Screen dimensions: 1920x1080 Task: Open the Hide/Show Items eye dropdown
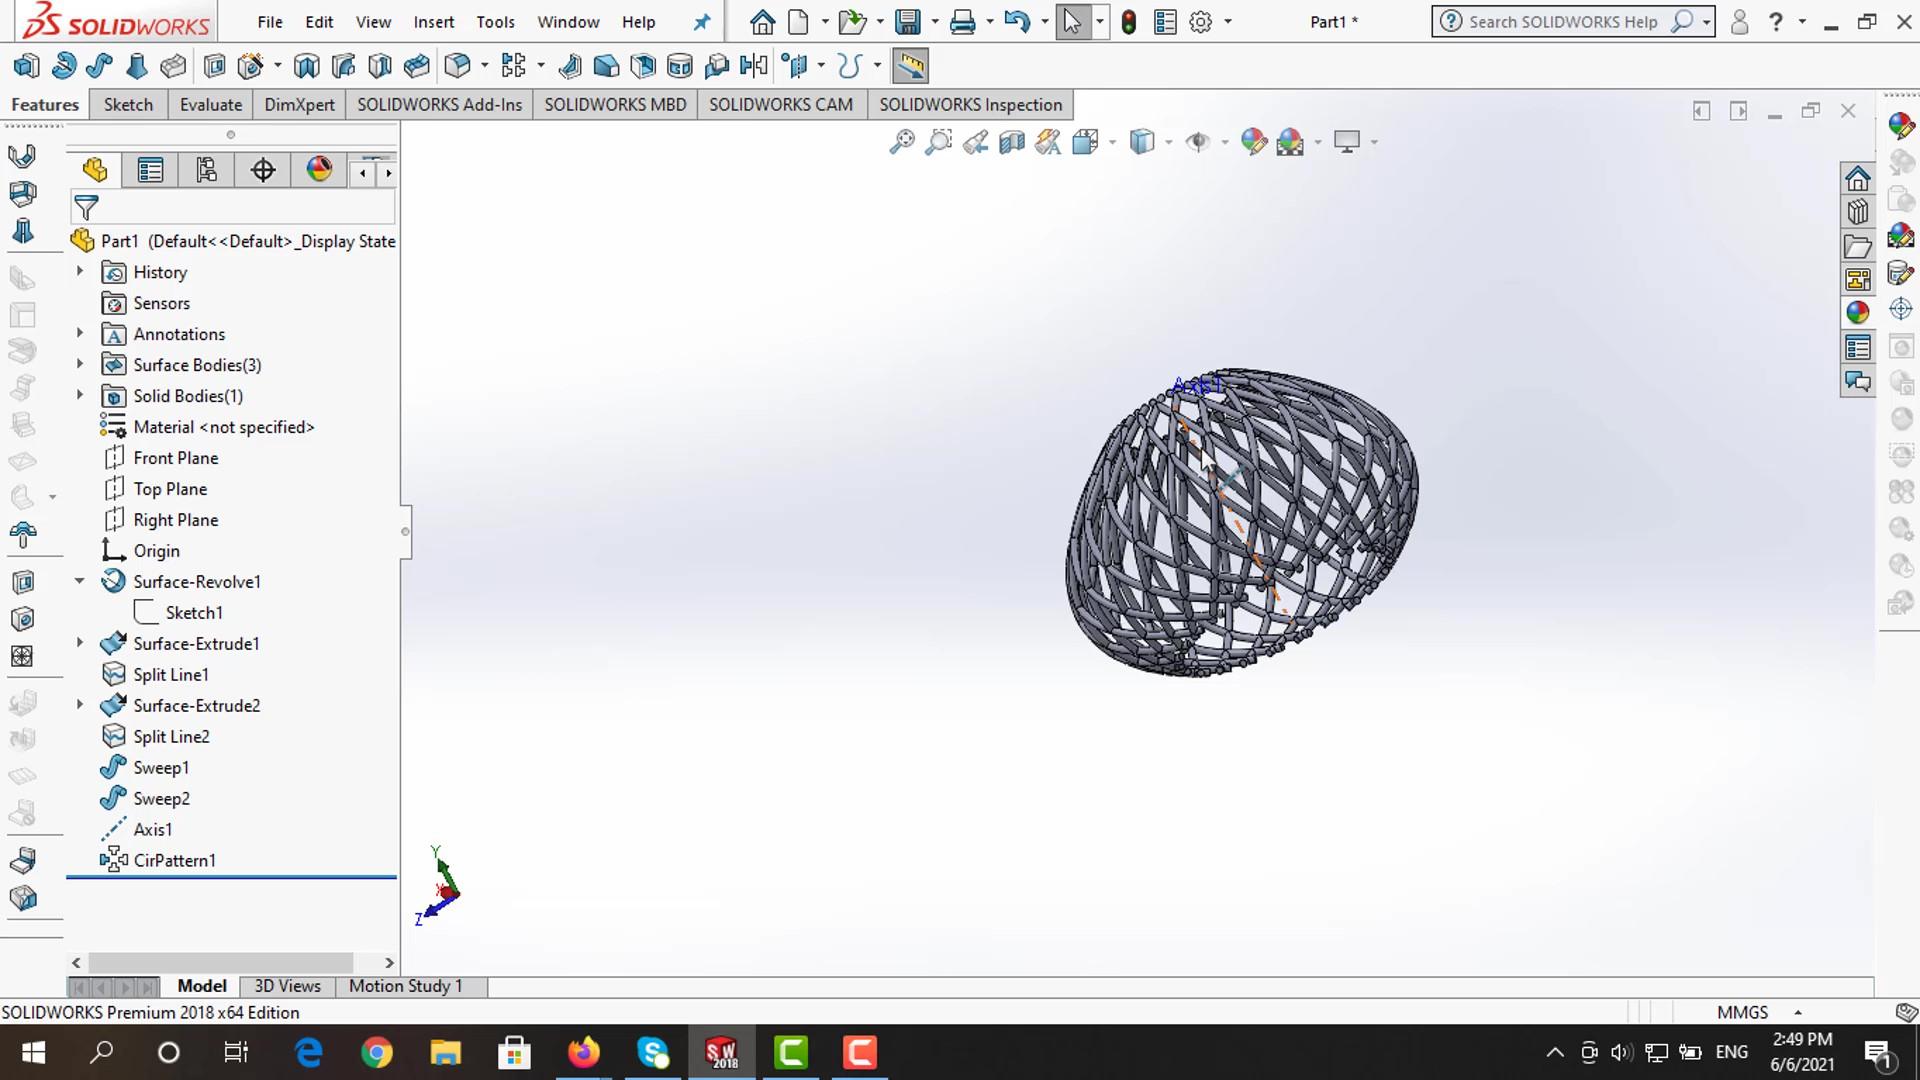pos(1224,142)
